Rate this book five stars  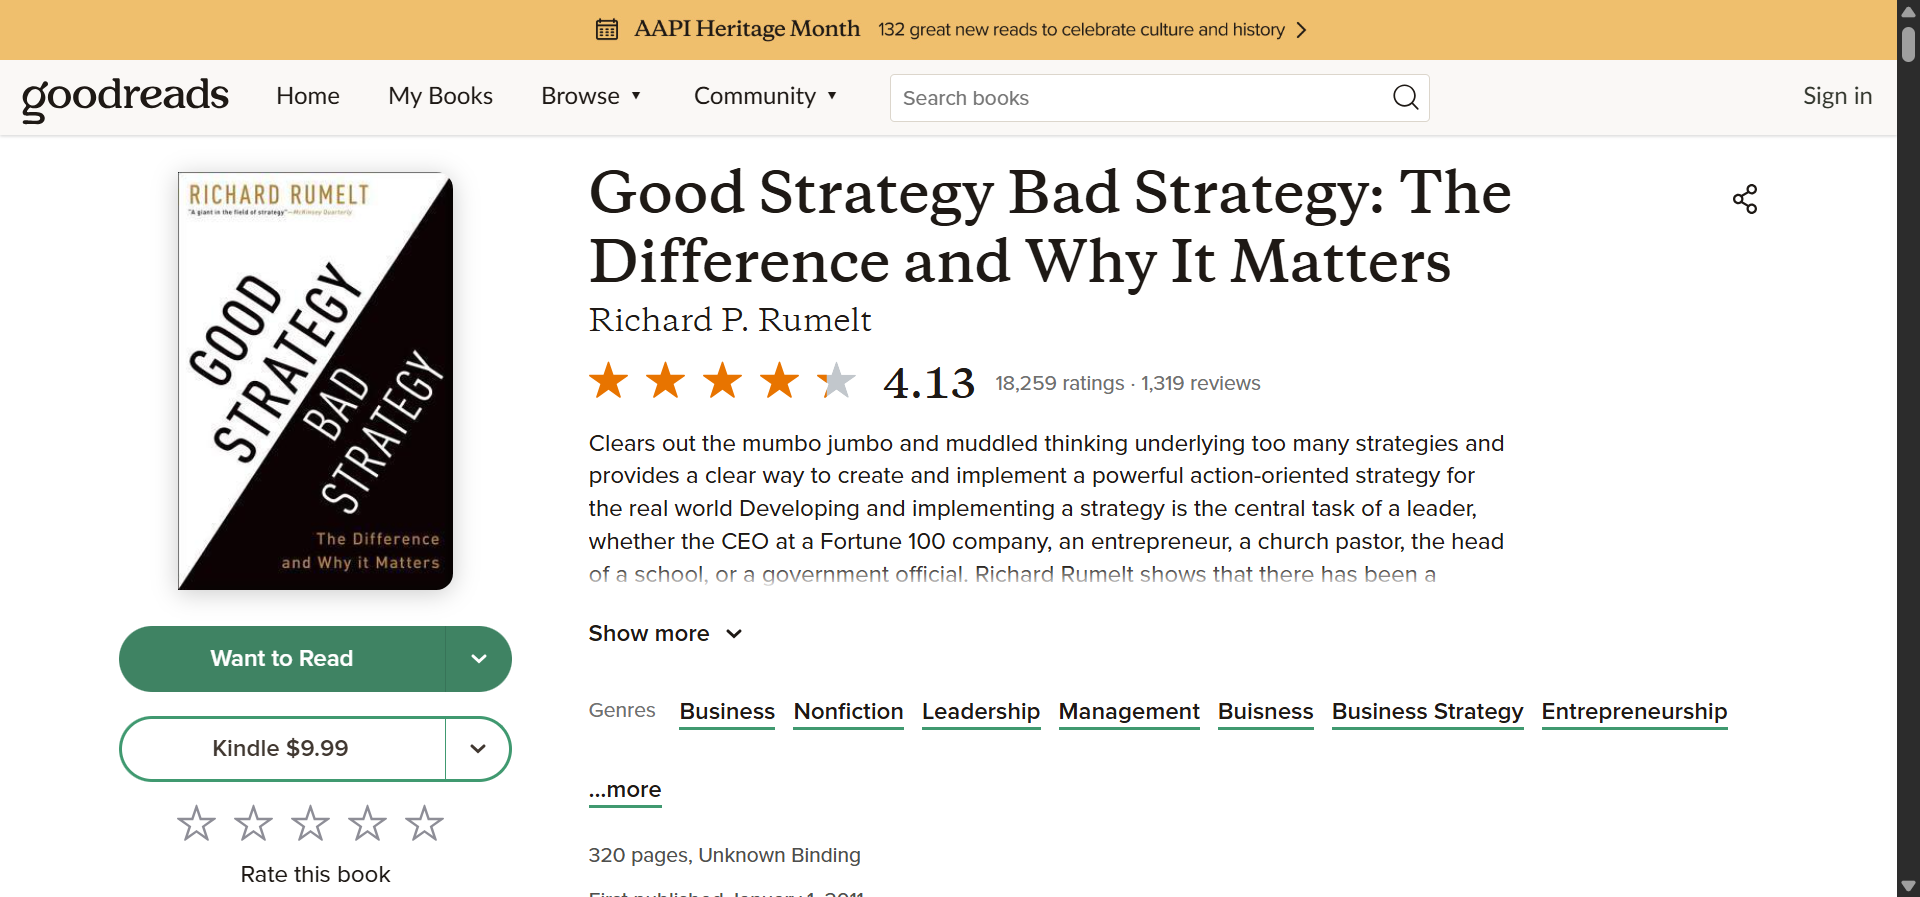pos(424,823)
